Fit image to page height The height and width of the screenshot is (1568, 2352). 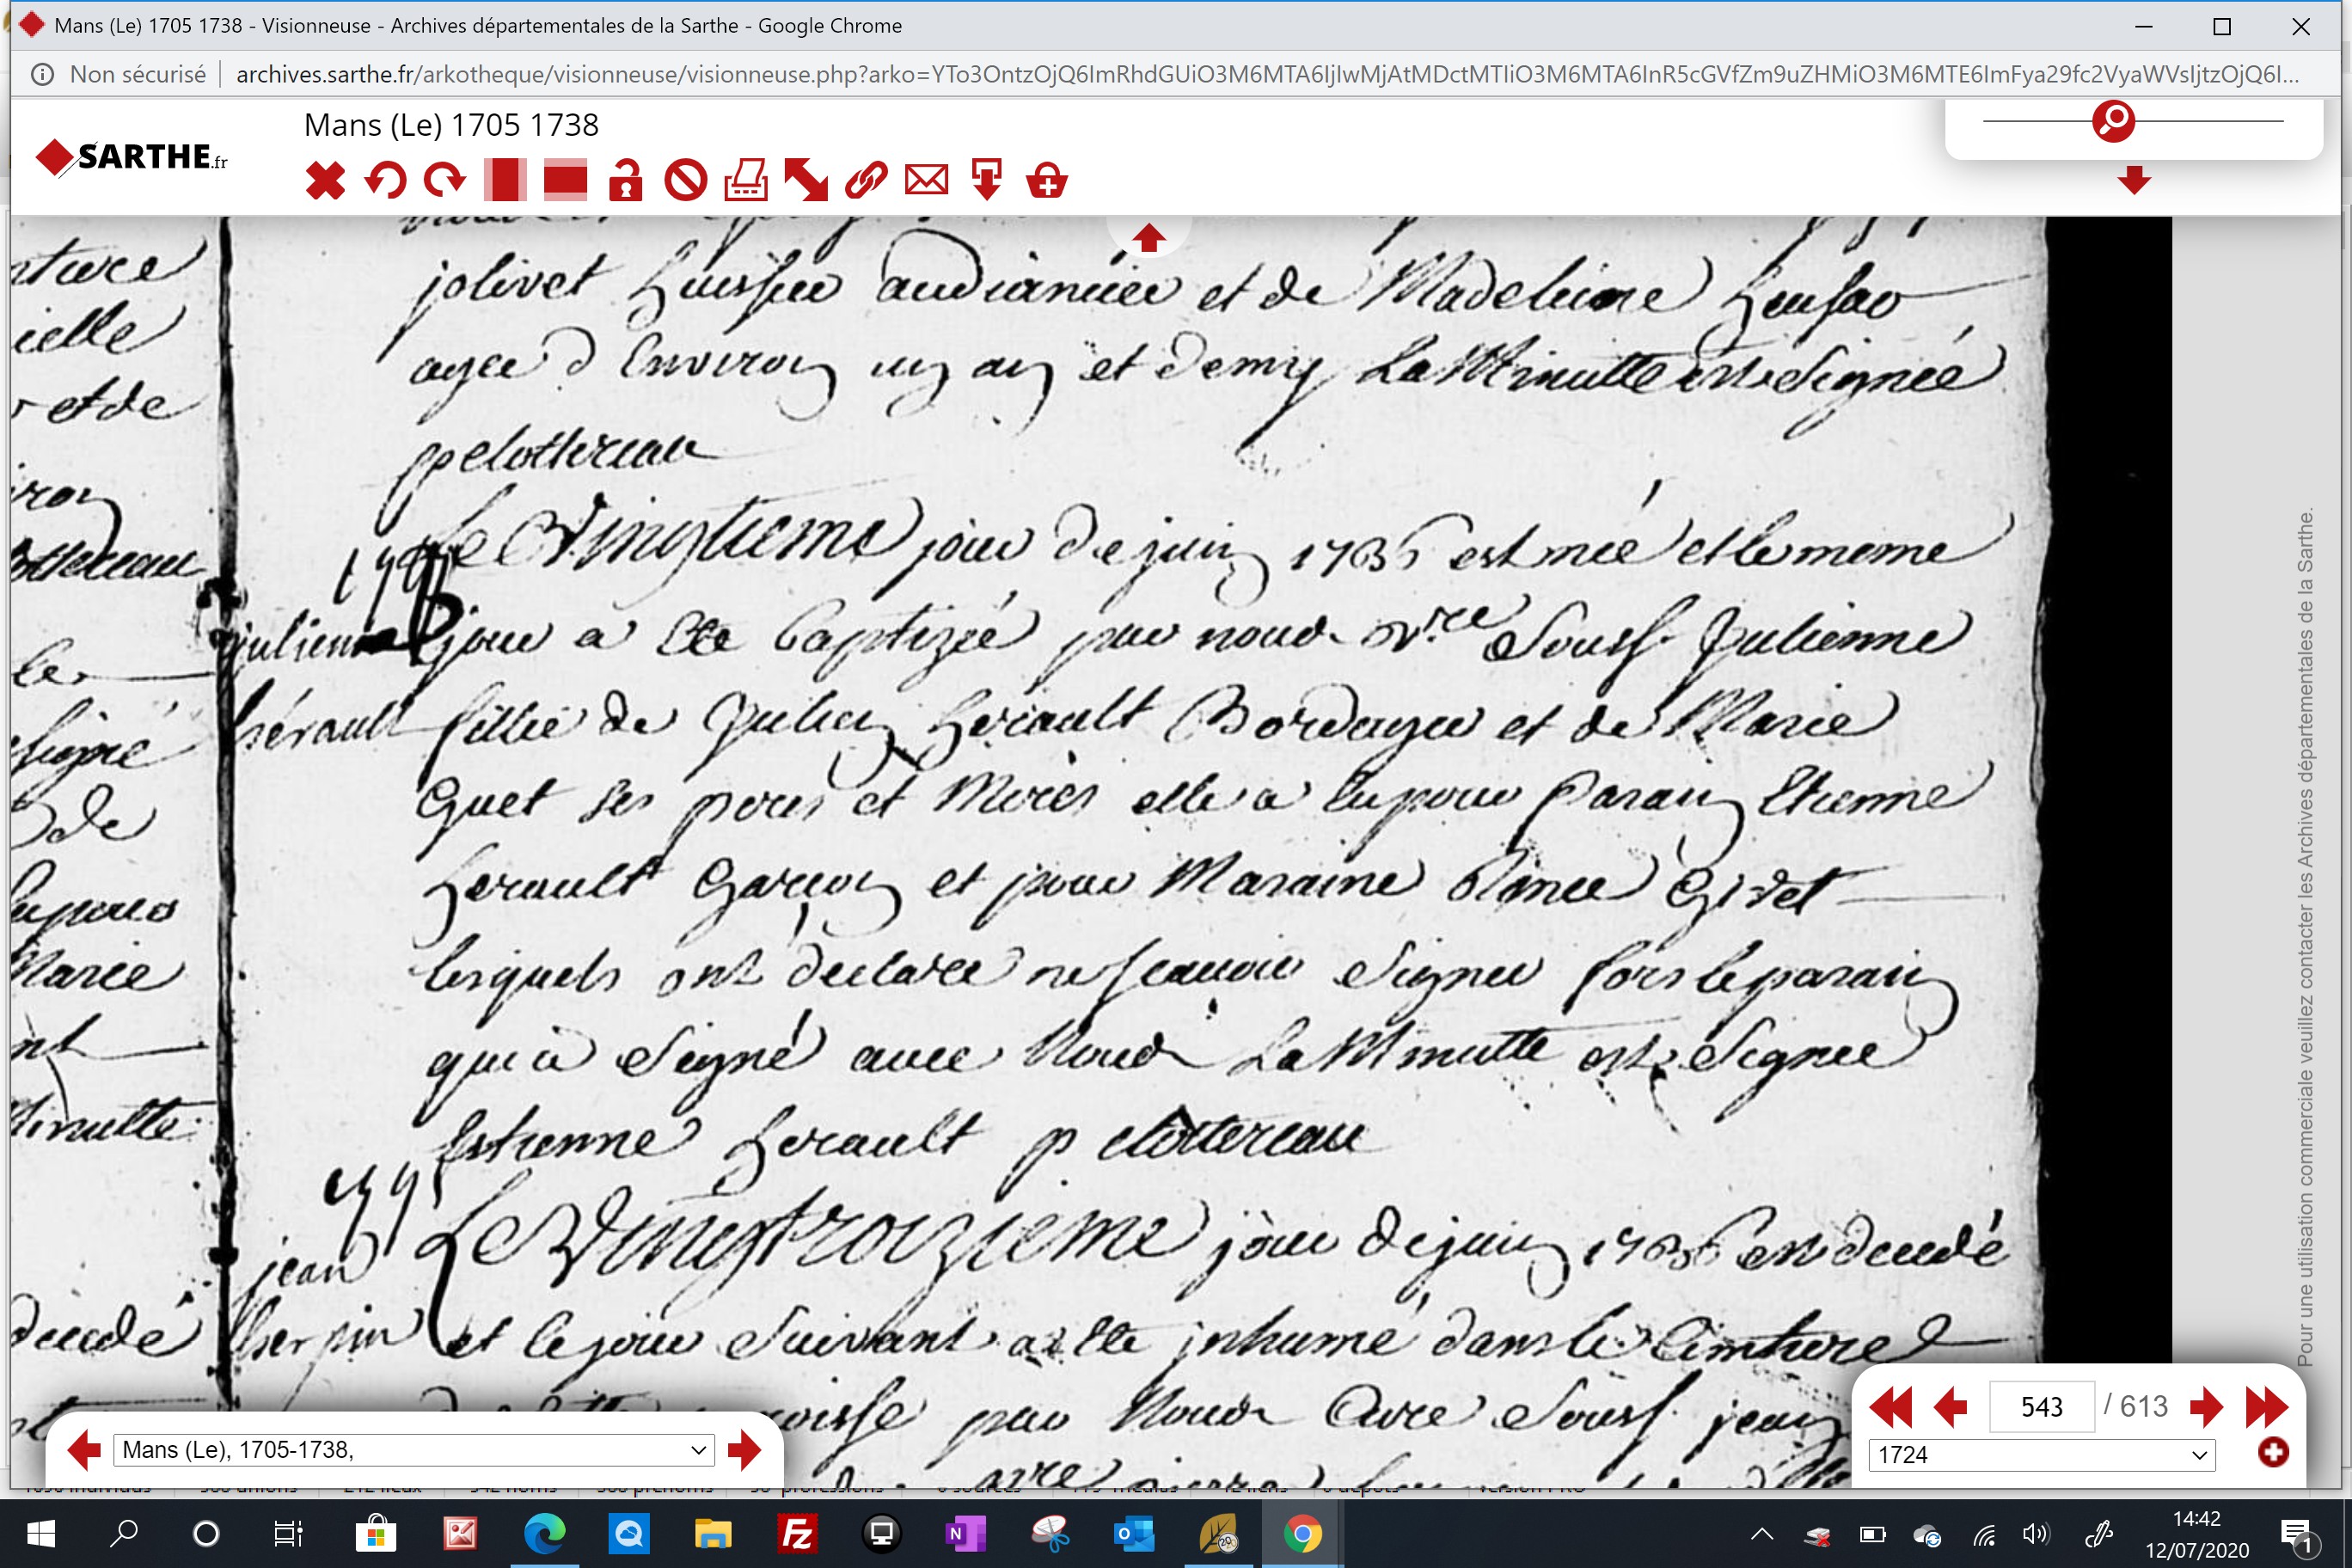click(505, 181)
